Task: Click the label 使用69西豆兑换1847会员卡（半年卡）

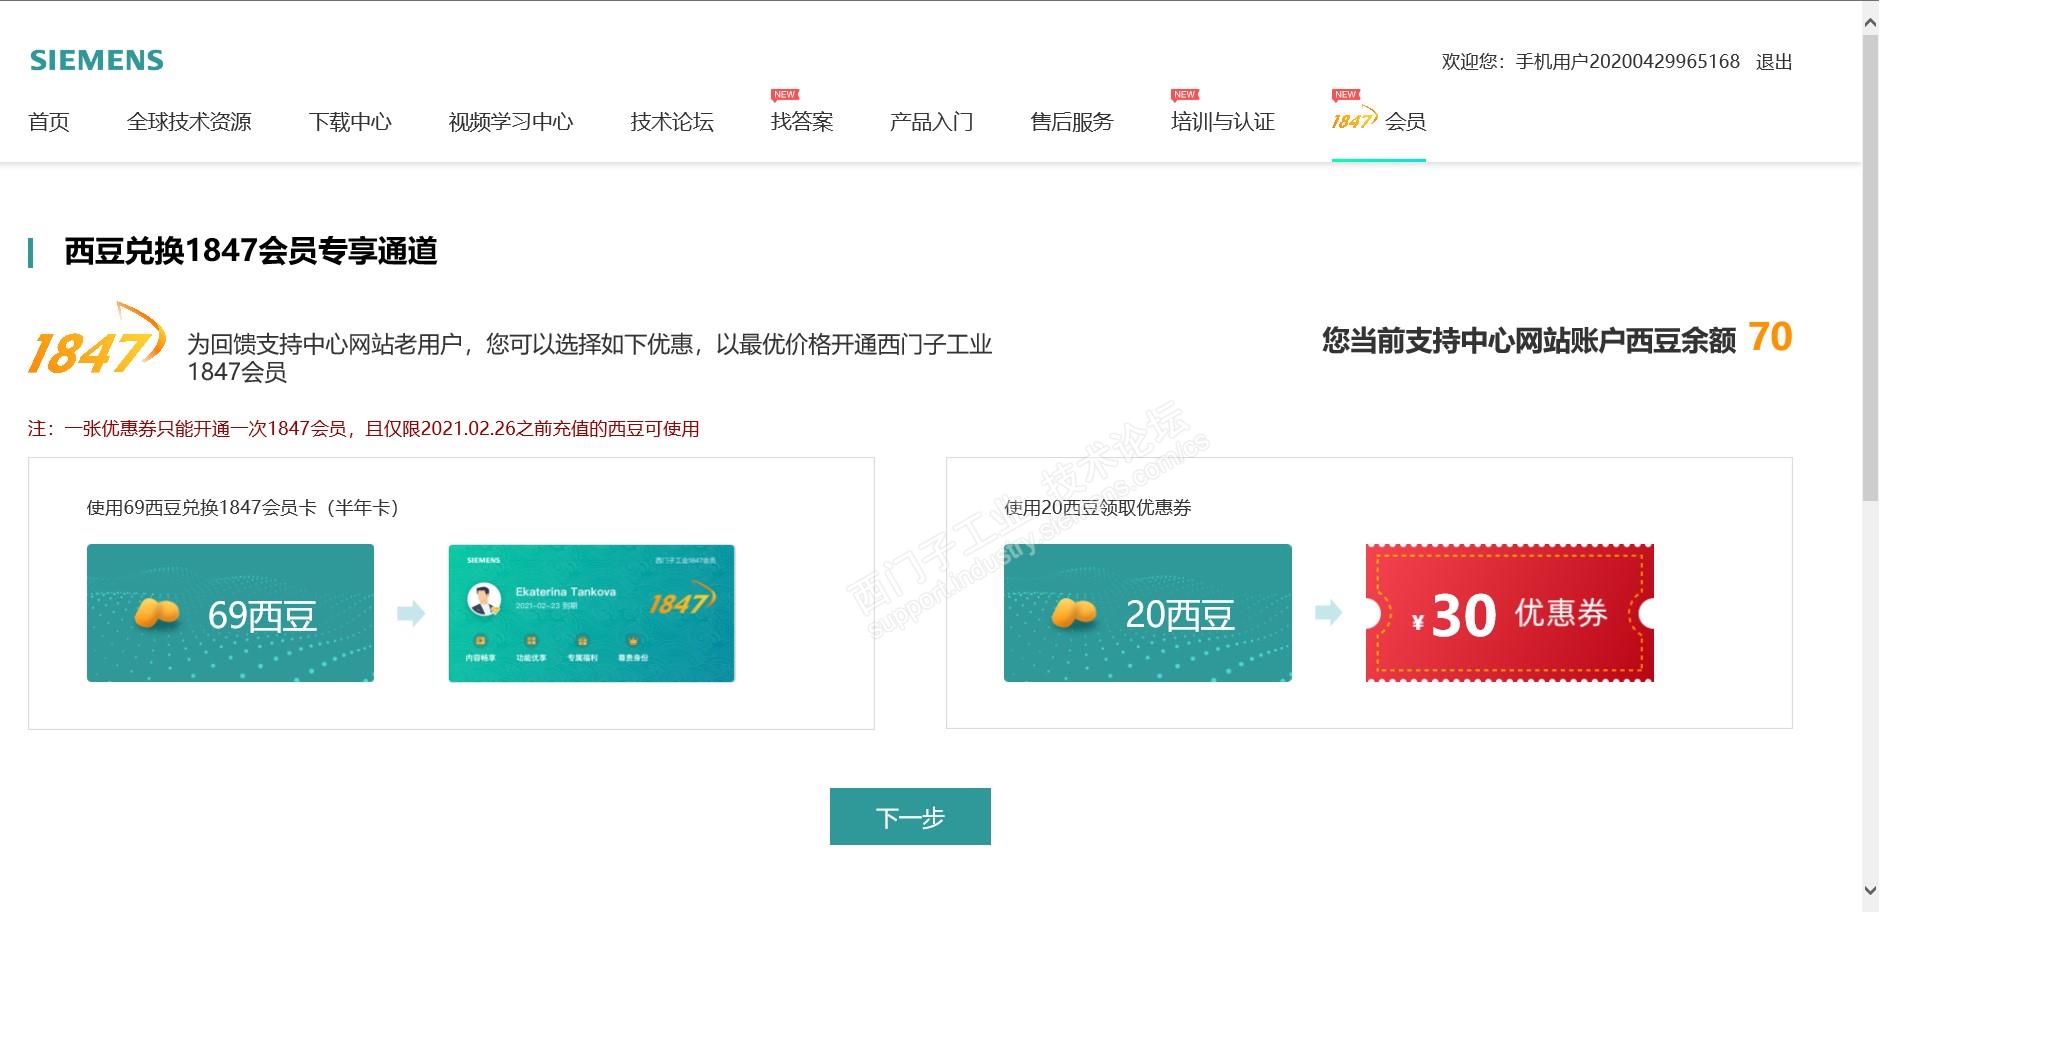Action: pos(243,508)
